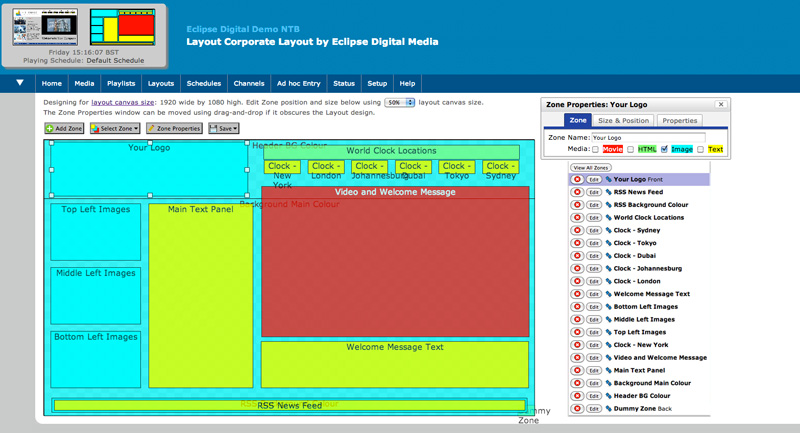Click pencil icon beside Clock - Sydney
This screenshot has width=800, height=433.
coord(608,231)
